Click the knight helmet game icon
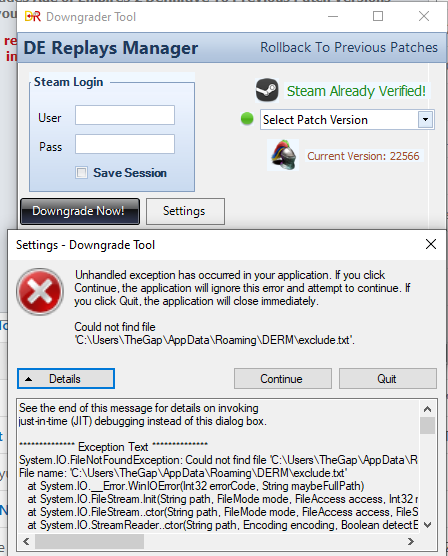This screenshot has height=556, width=448. [x=283, y=155]
